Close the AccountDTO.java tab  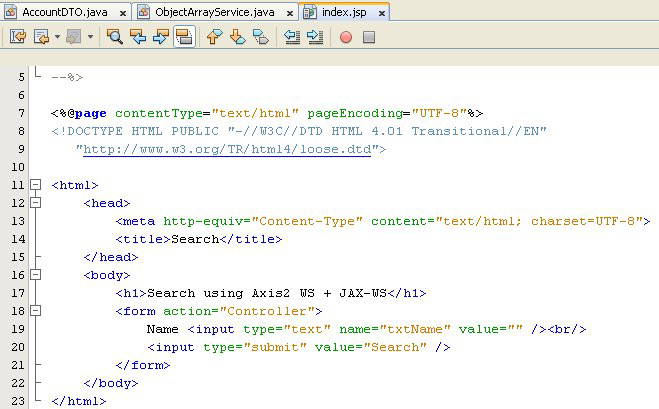tap(123, 13)
